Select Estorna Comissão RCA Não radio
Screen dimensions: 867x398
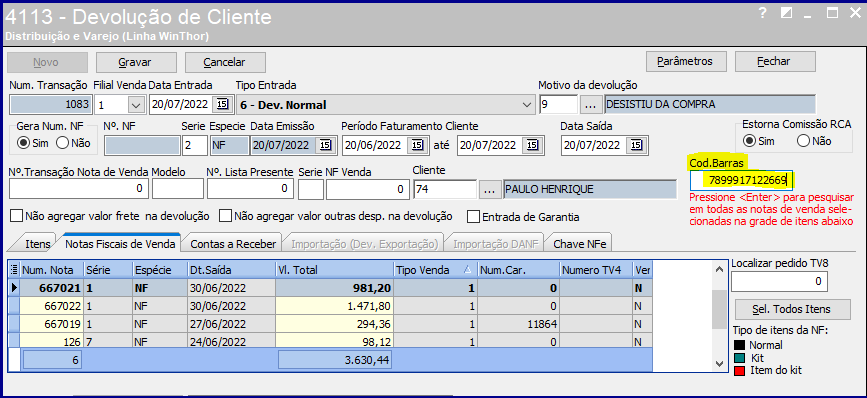pos(804,140)
